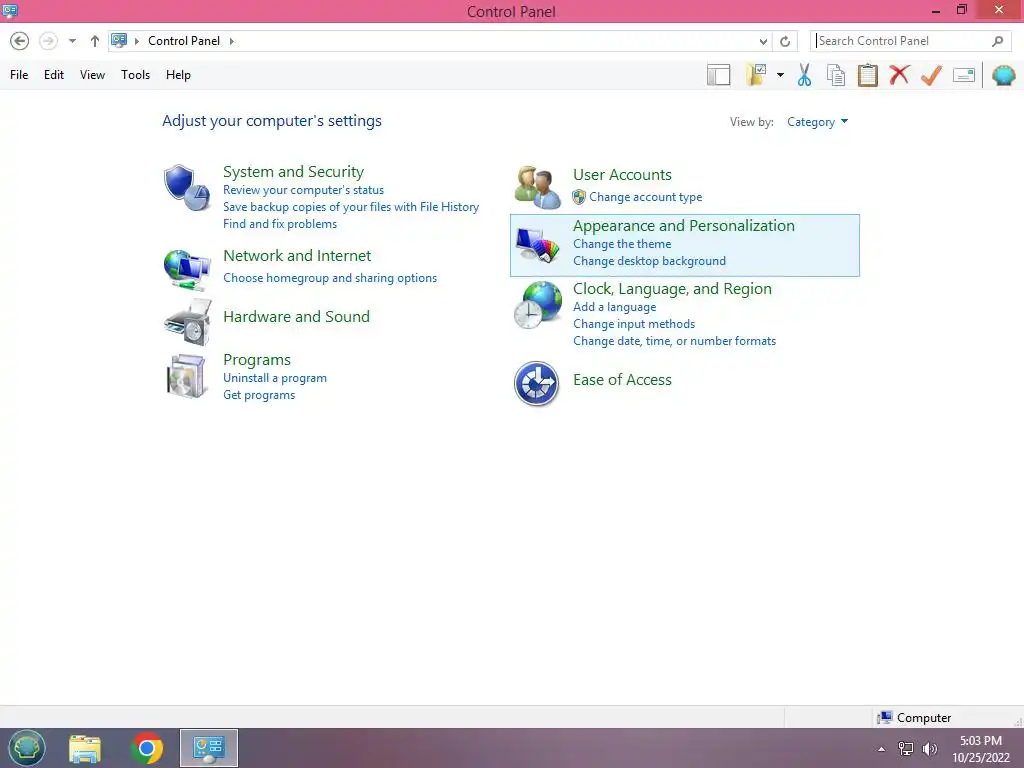Screen dimensions: 1024x768
Task: Click the Hardware and Sound printer icon
Action: pos(188,322)
